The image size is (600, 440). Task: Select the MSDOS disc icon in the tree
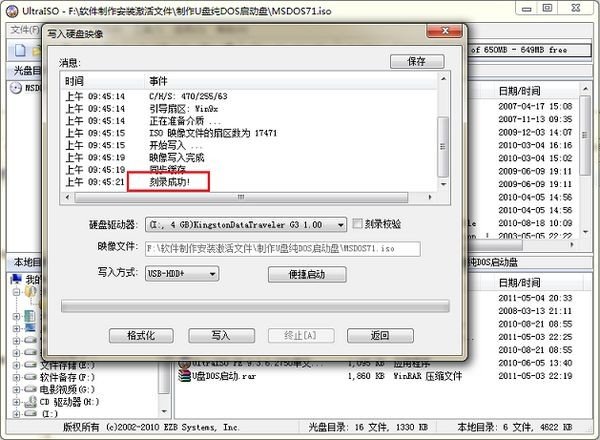pos(17,88)
